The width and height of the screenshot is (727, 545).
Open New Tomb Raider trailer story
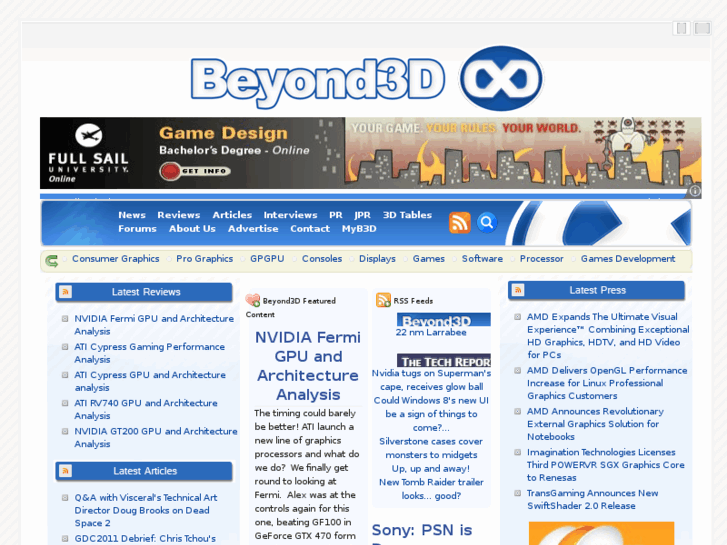tap(431, 489)
